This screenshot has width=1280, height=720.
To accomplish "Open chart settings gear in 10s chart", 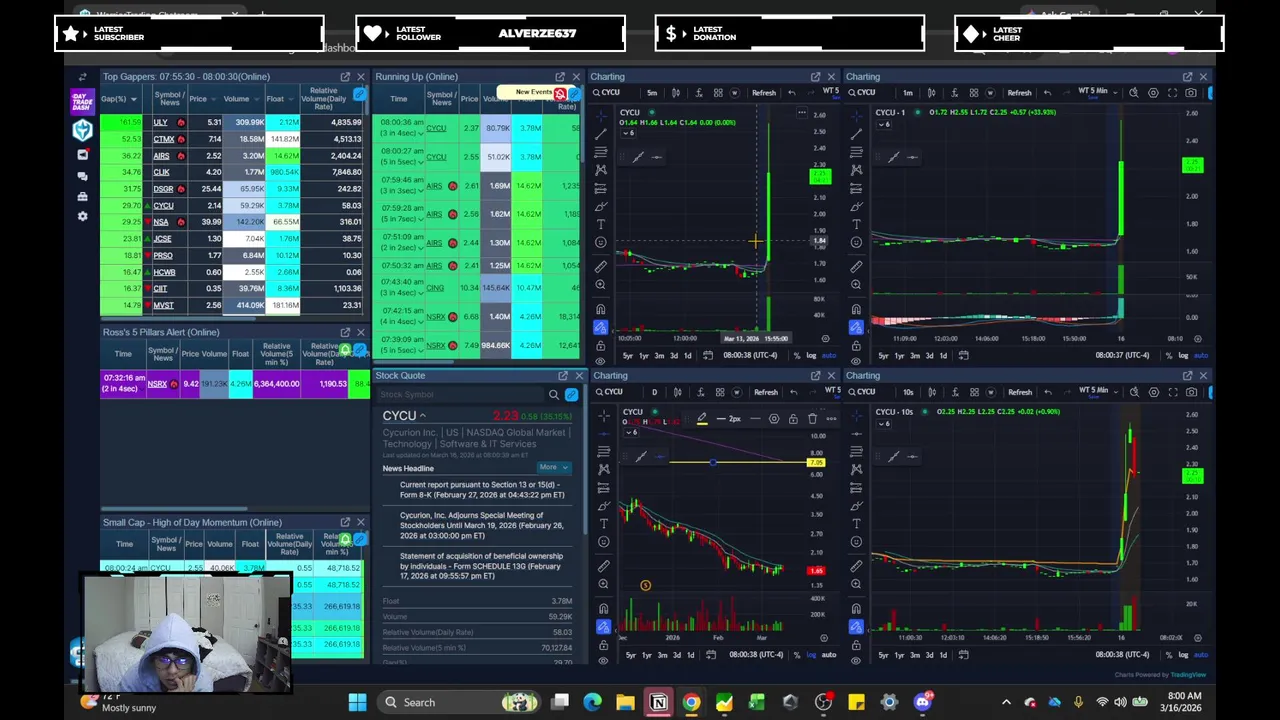I will click(1153, 392).
